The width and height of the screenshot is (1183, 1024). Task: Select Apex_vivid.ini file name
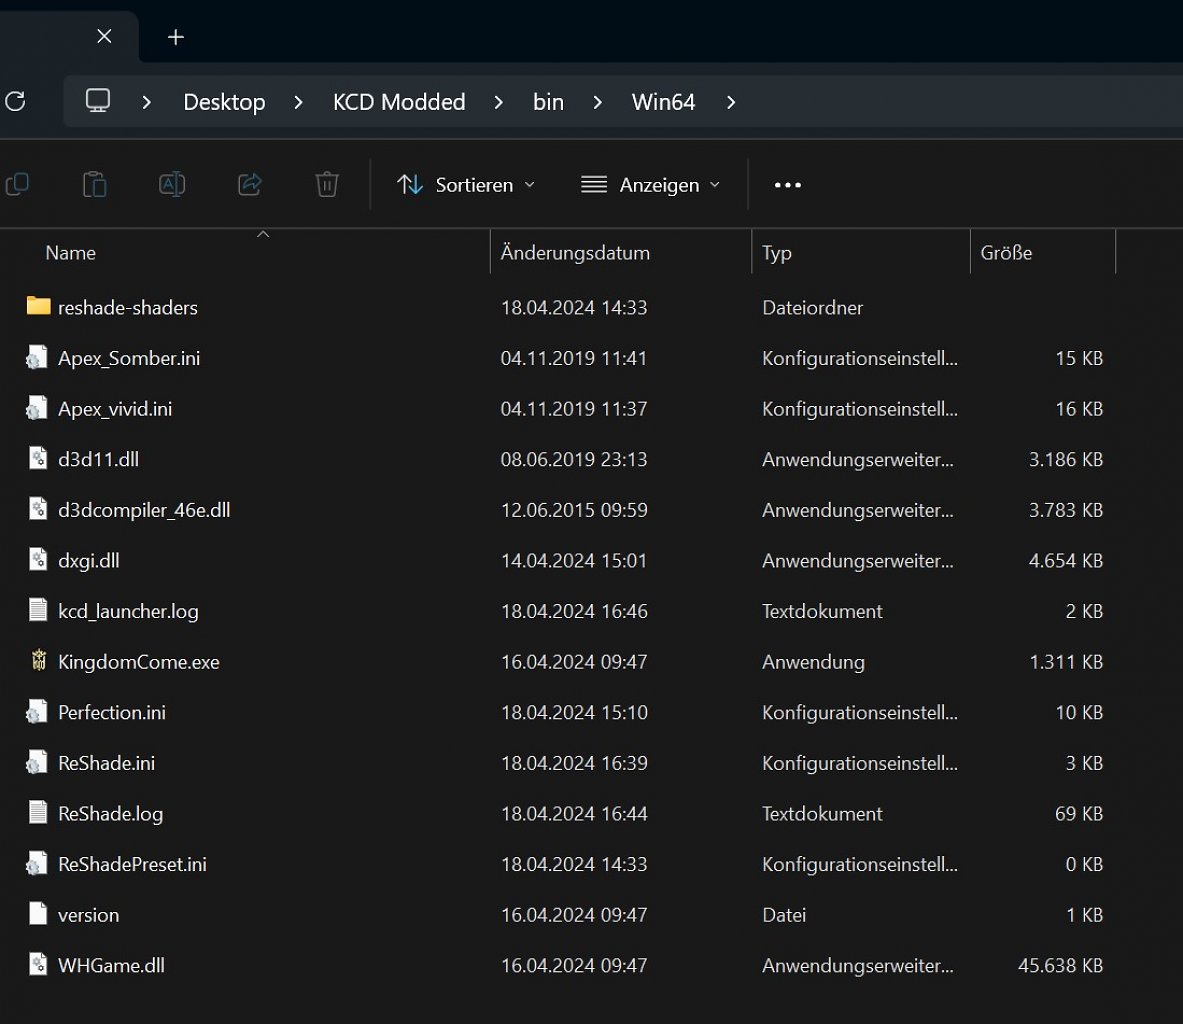tap(115, 408)
